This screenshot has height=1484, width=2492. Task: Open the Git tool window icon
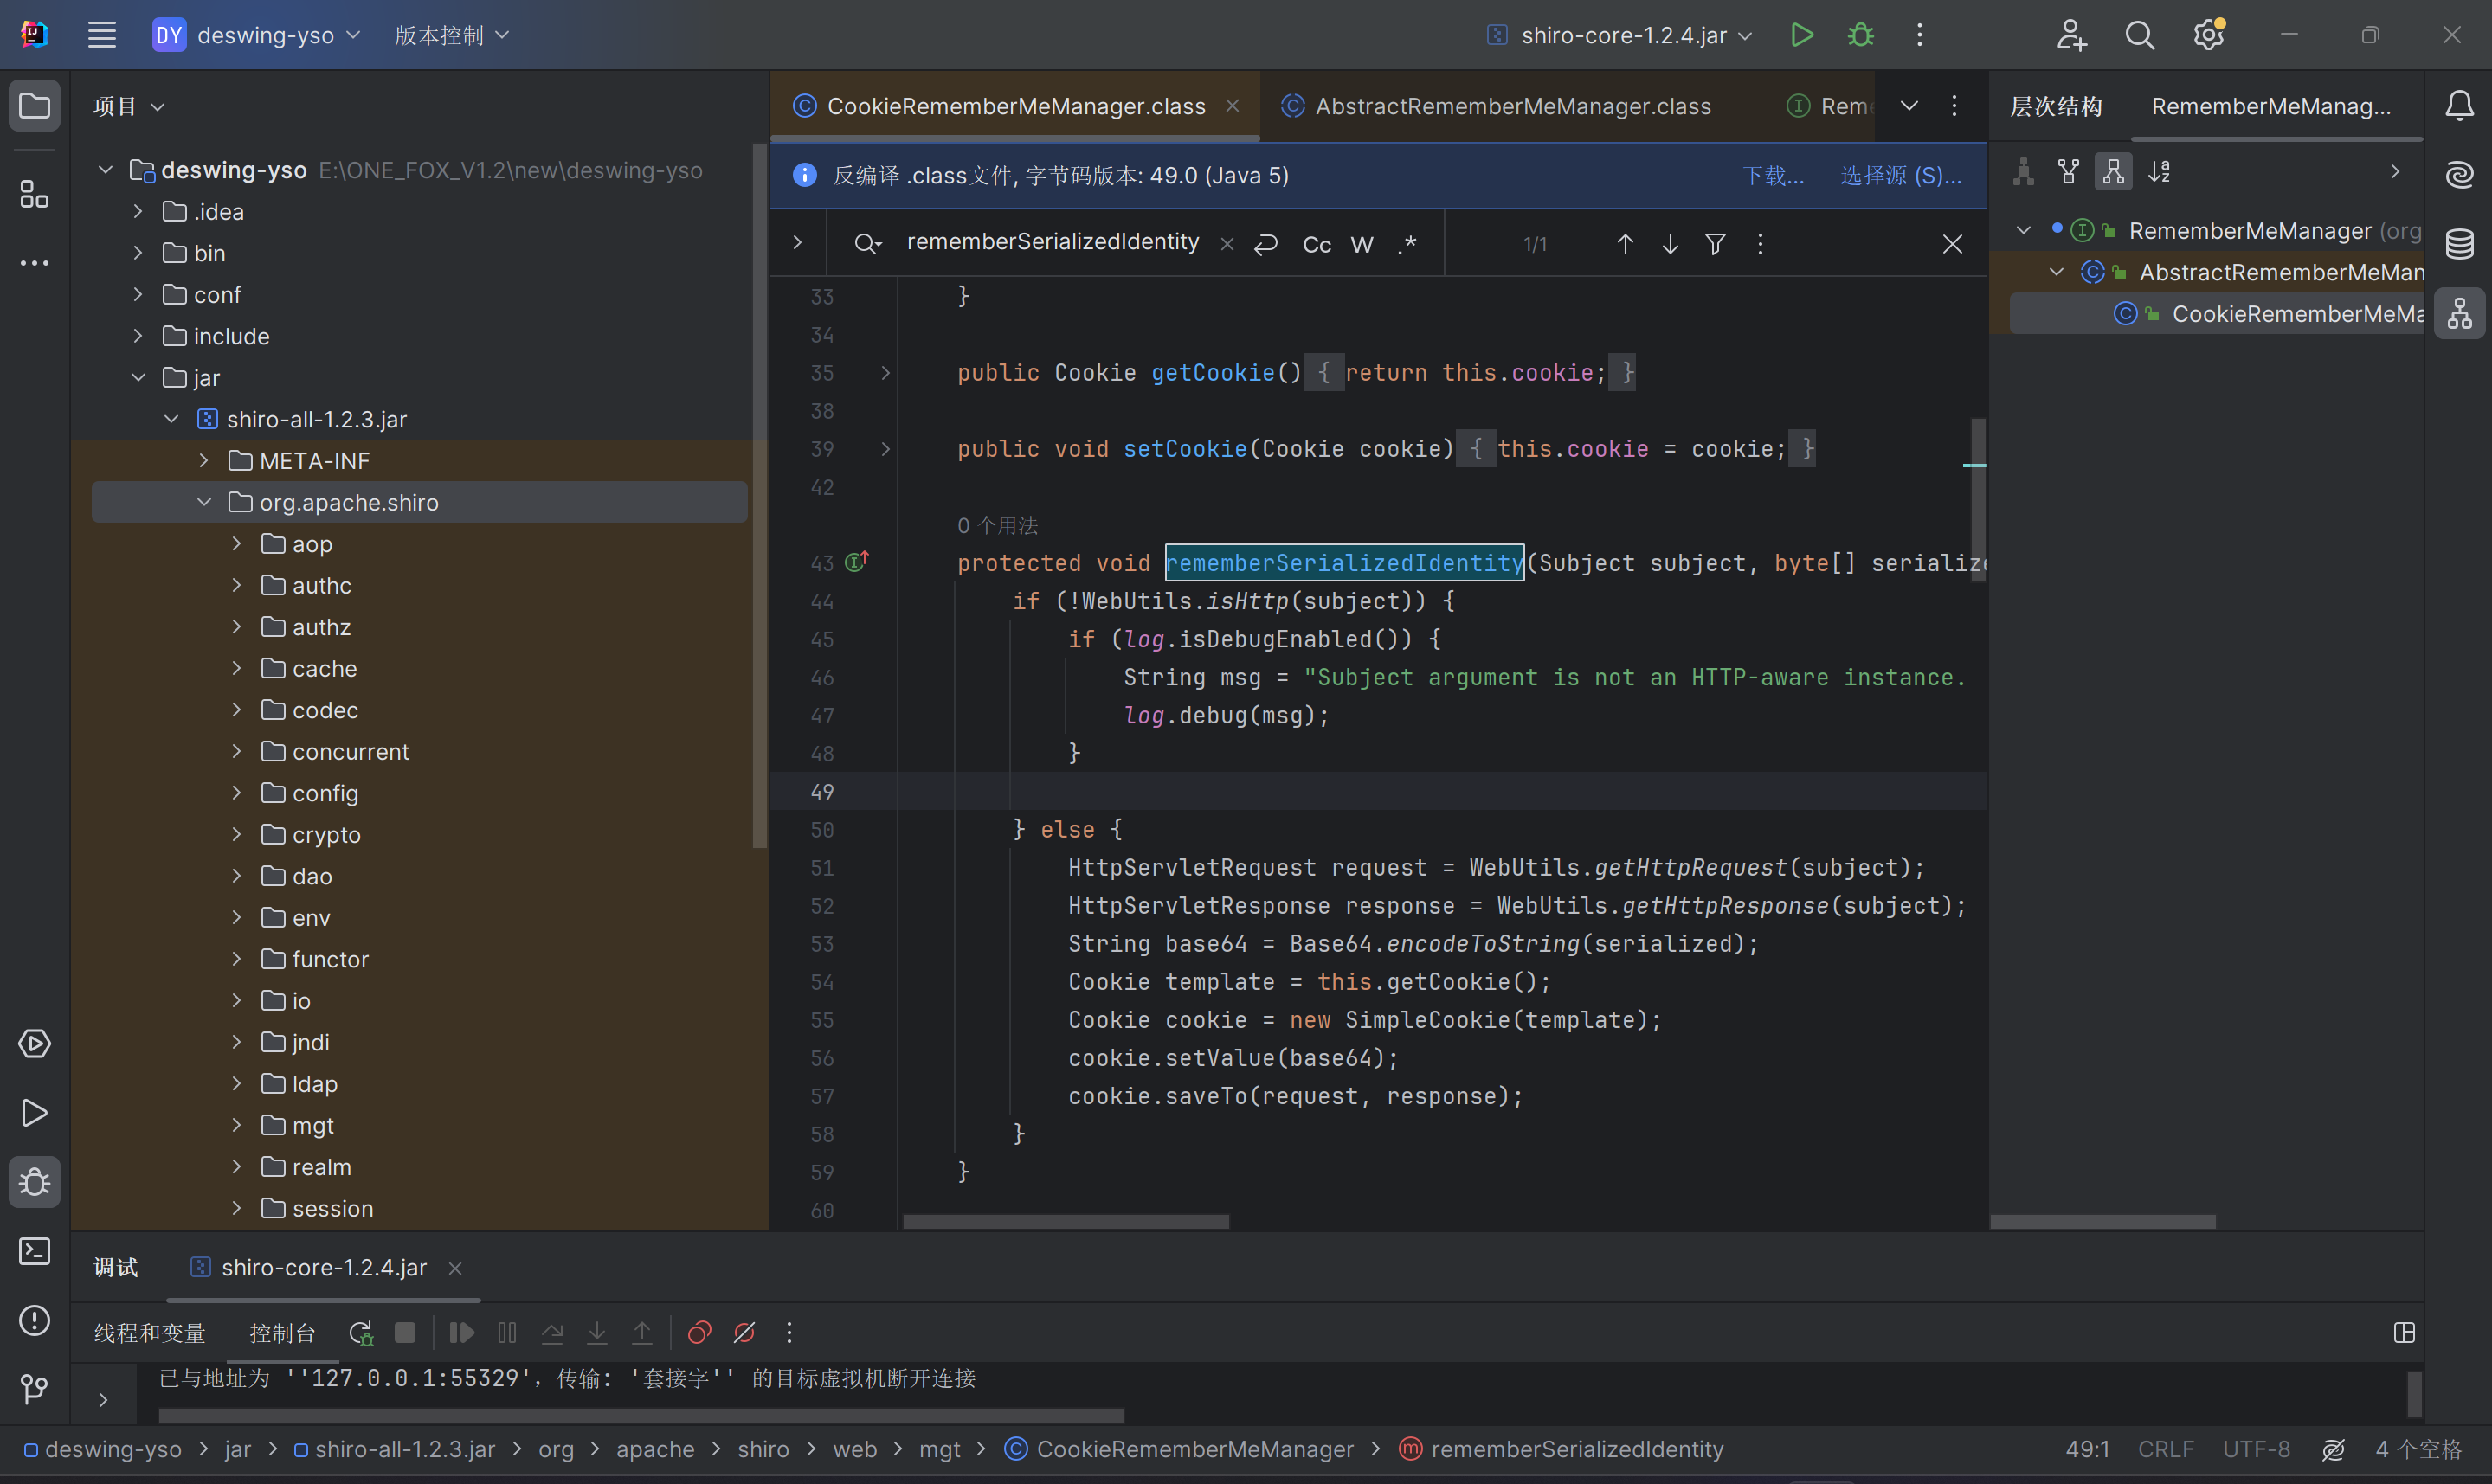35,1389
